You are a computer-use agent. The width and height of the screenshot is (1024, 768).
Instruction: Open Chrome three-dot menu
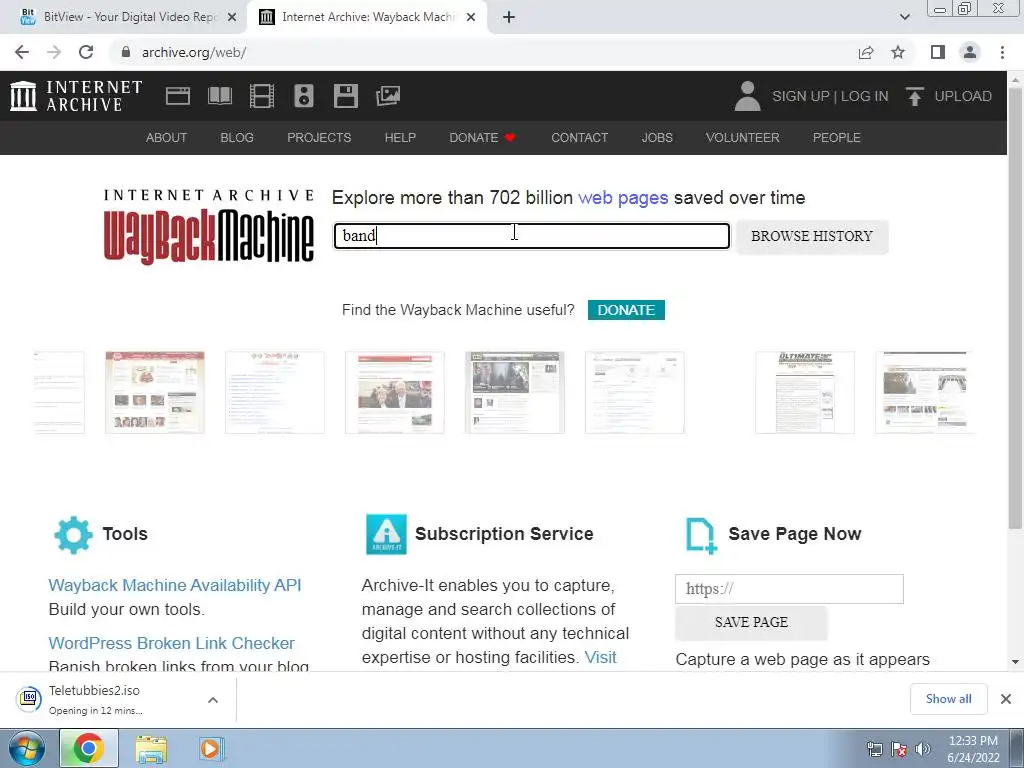[x=1002, y=52]
